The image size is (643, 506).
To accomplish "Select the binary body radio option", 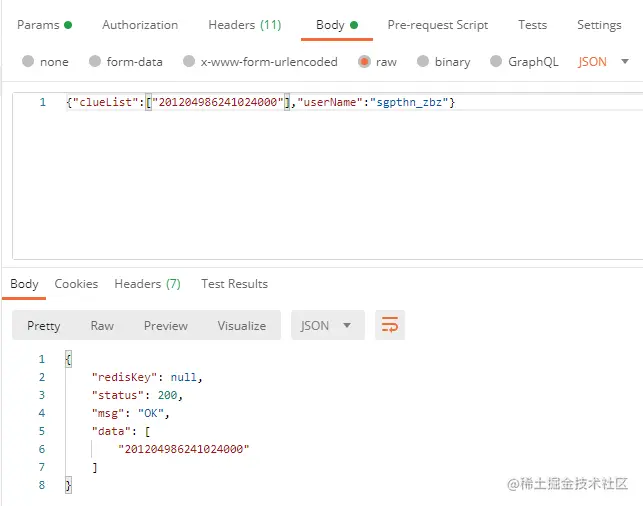I will (423, 62).
